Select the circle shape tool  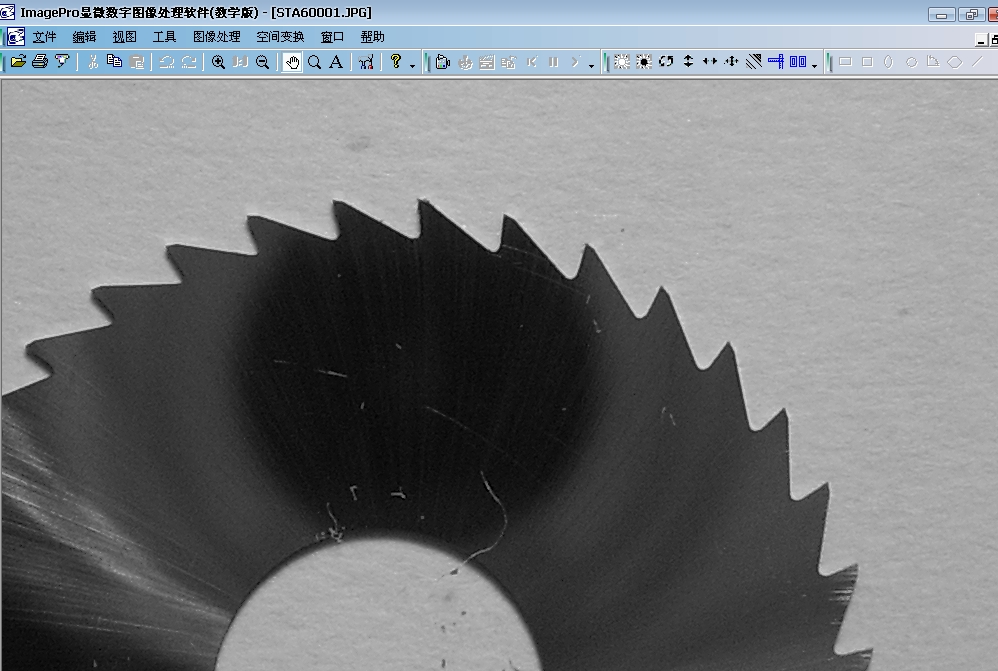tap(911, 62)
